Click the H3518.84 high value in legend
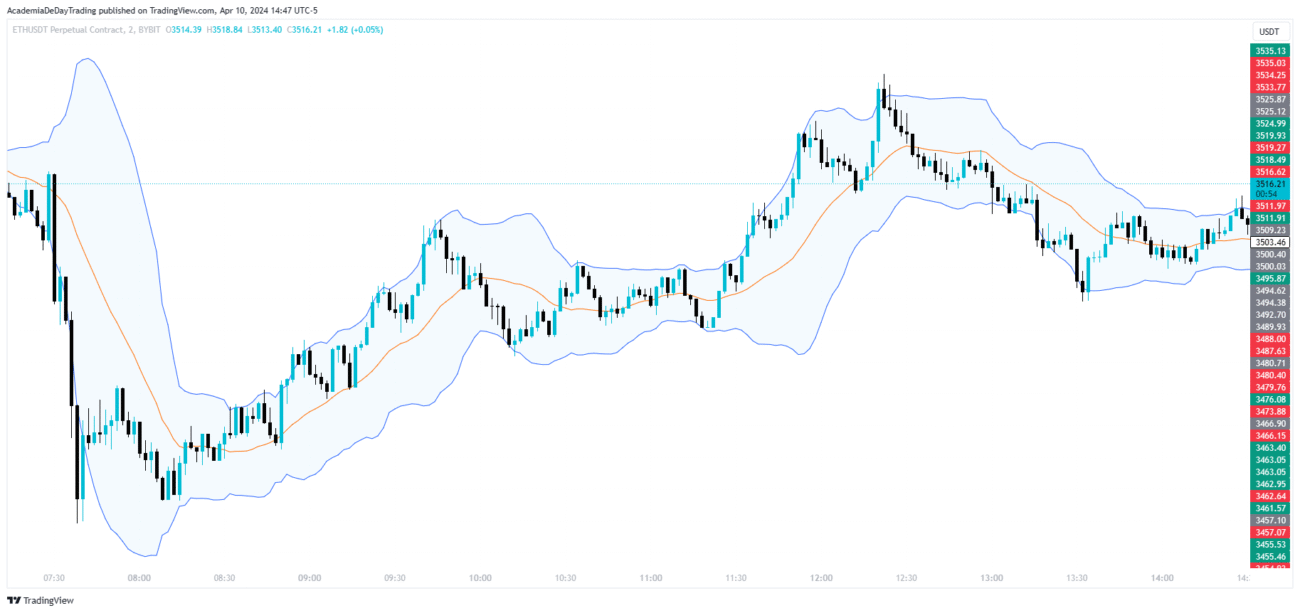This screenshot has height=613, width=1300. pos(225,30)
